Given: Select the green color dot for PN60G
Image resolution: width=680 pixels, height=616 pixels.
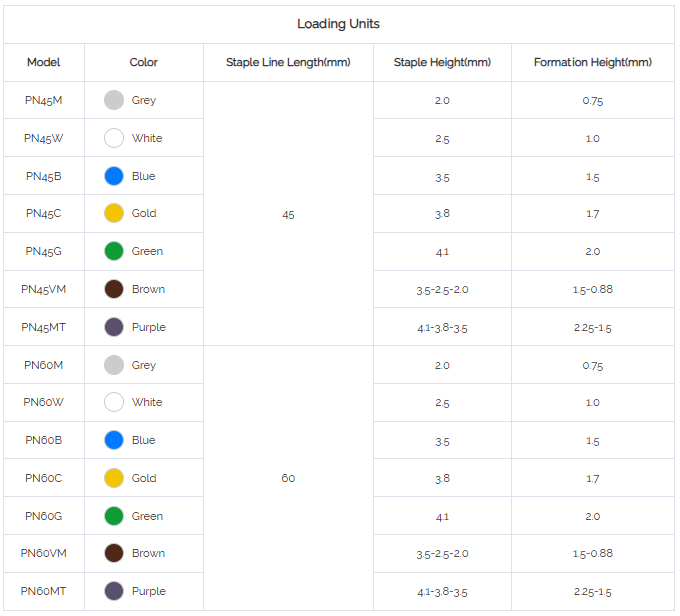Looking at the screenshot, I should click(x=114, y=516).
